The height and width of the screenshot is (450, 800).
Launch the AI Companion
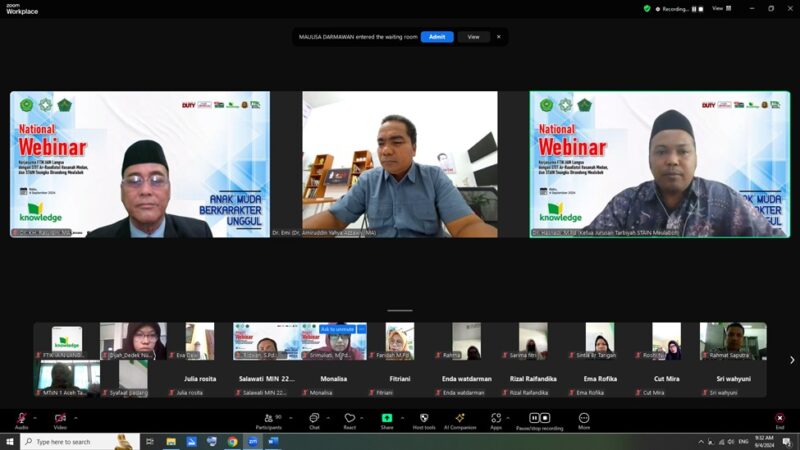tap(460, 418)
